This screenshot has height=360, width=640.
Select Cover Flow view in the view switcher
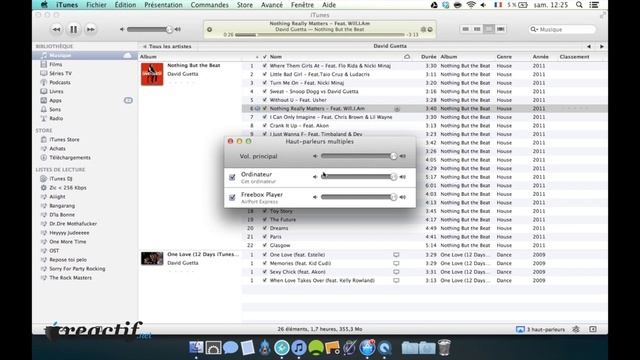pyautogui.click(x=500, y=29)
